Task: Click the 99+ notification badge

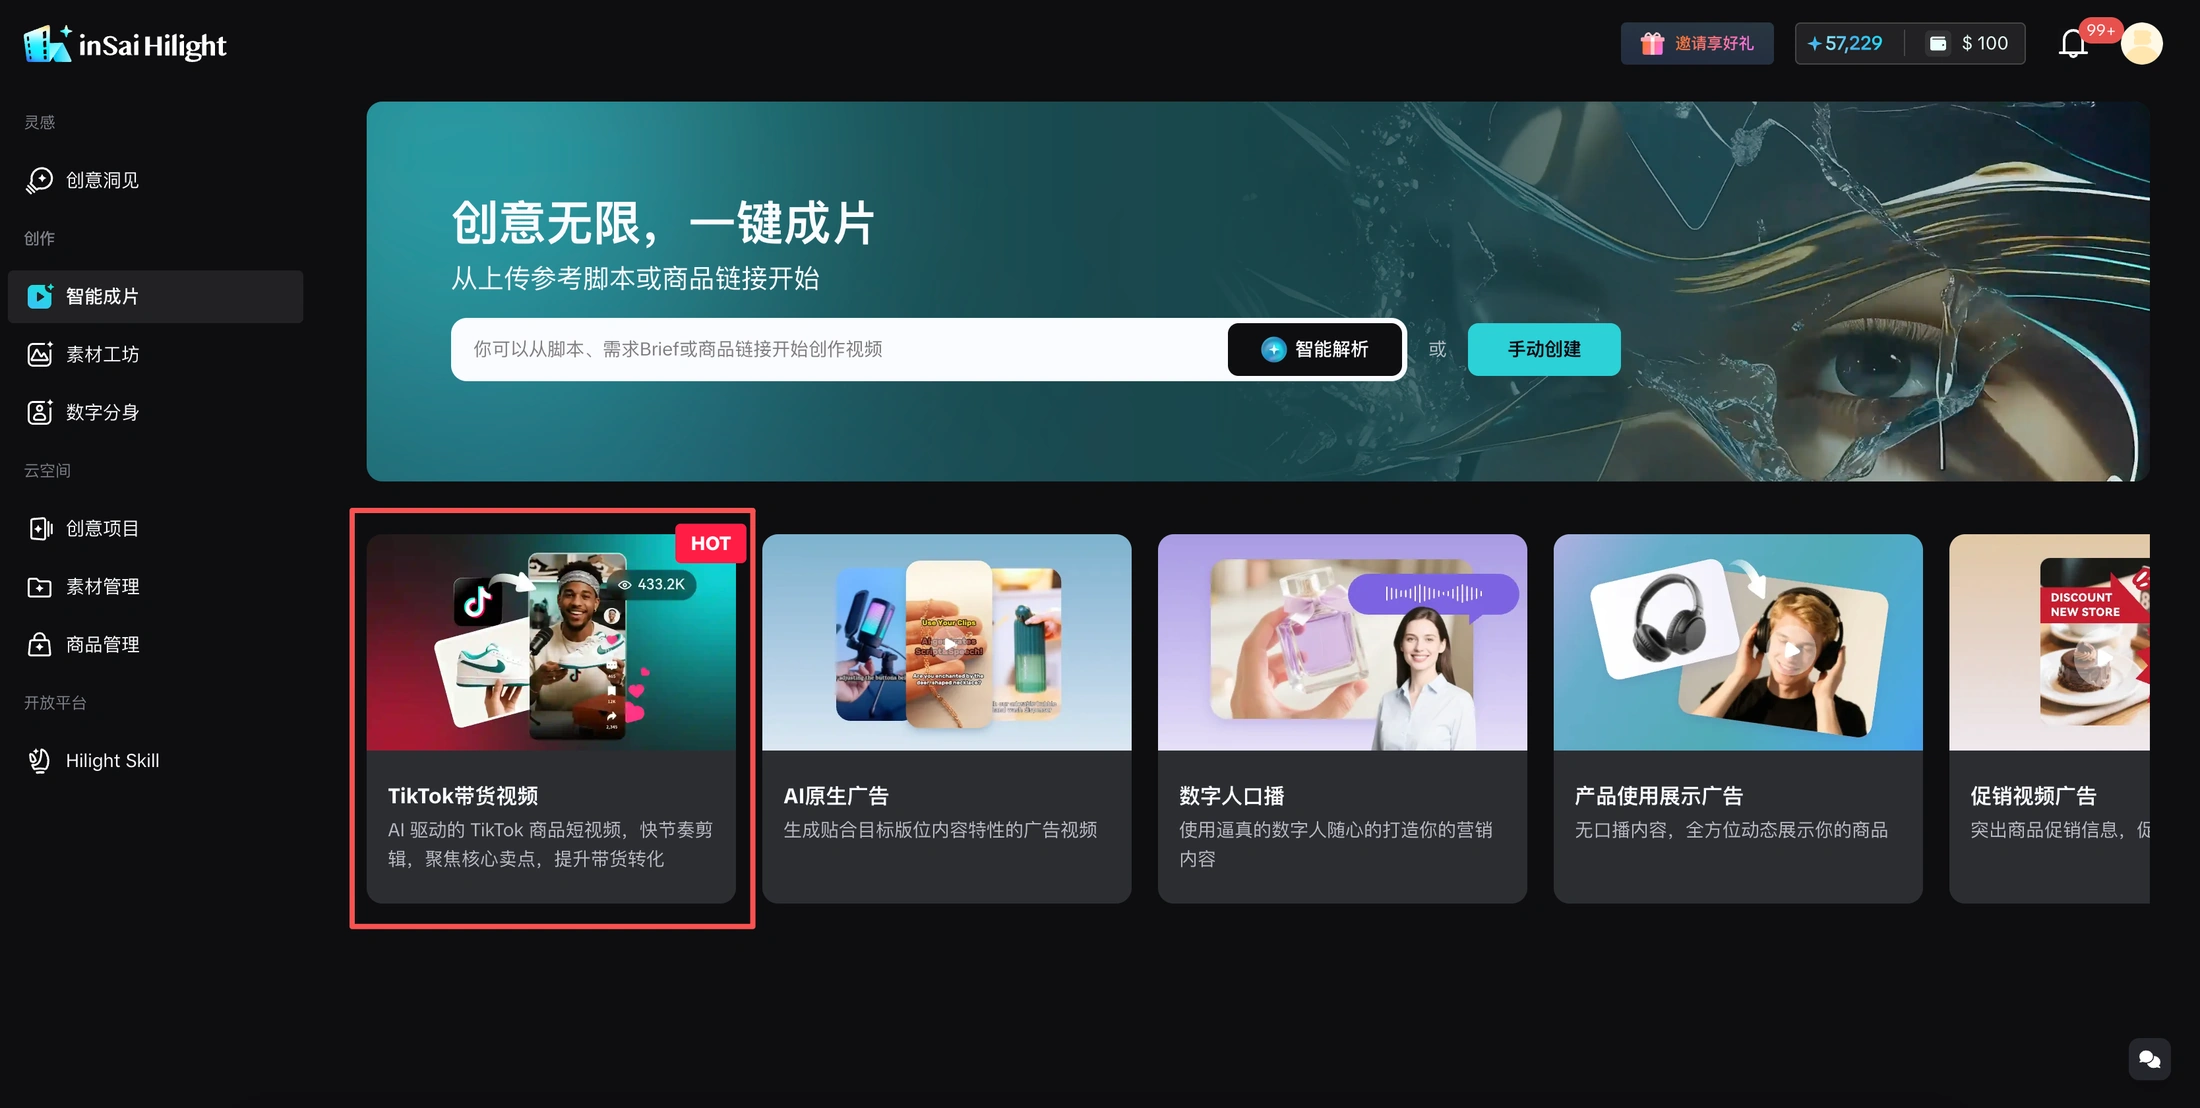Action: (2100, 30)
